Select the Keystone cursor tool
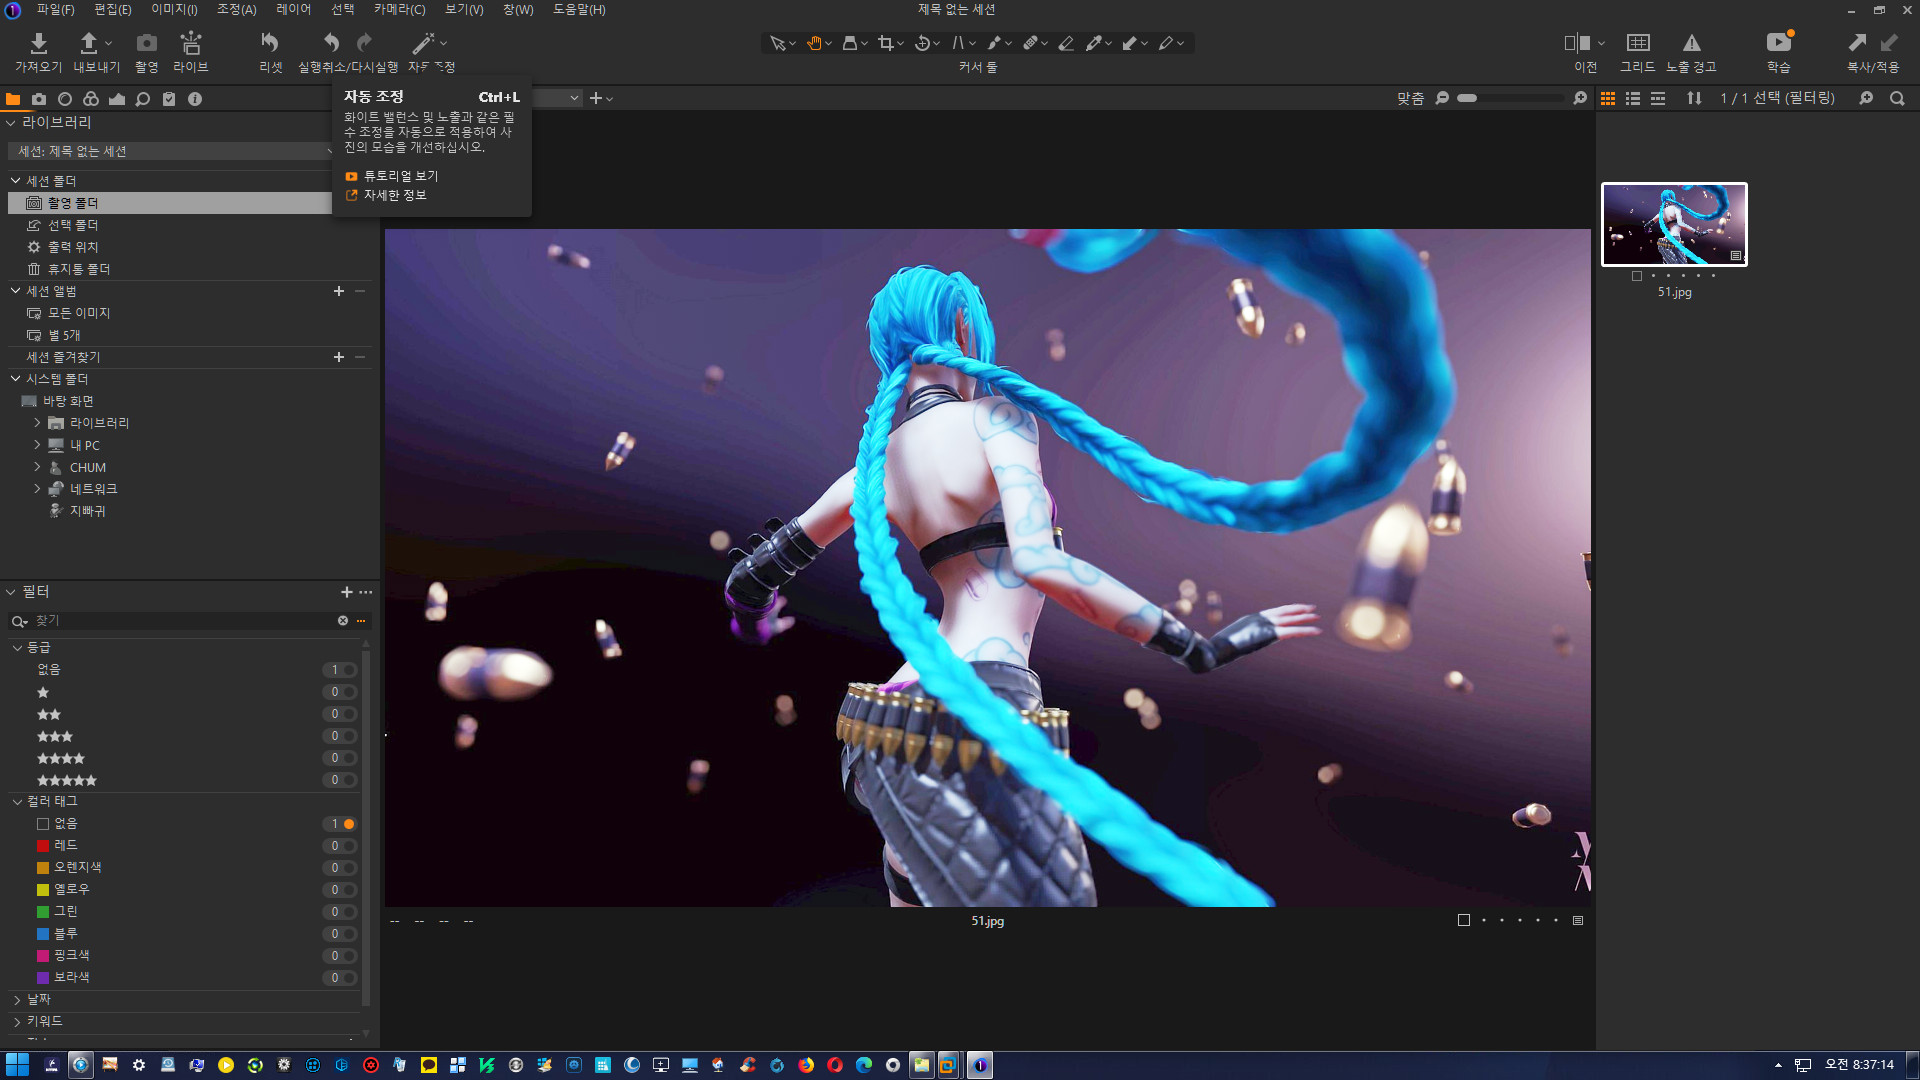 coord(958,43)
